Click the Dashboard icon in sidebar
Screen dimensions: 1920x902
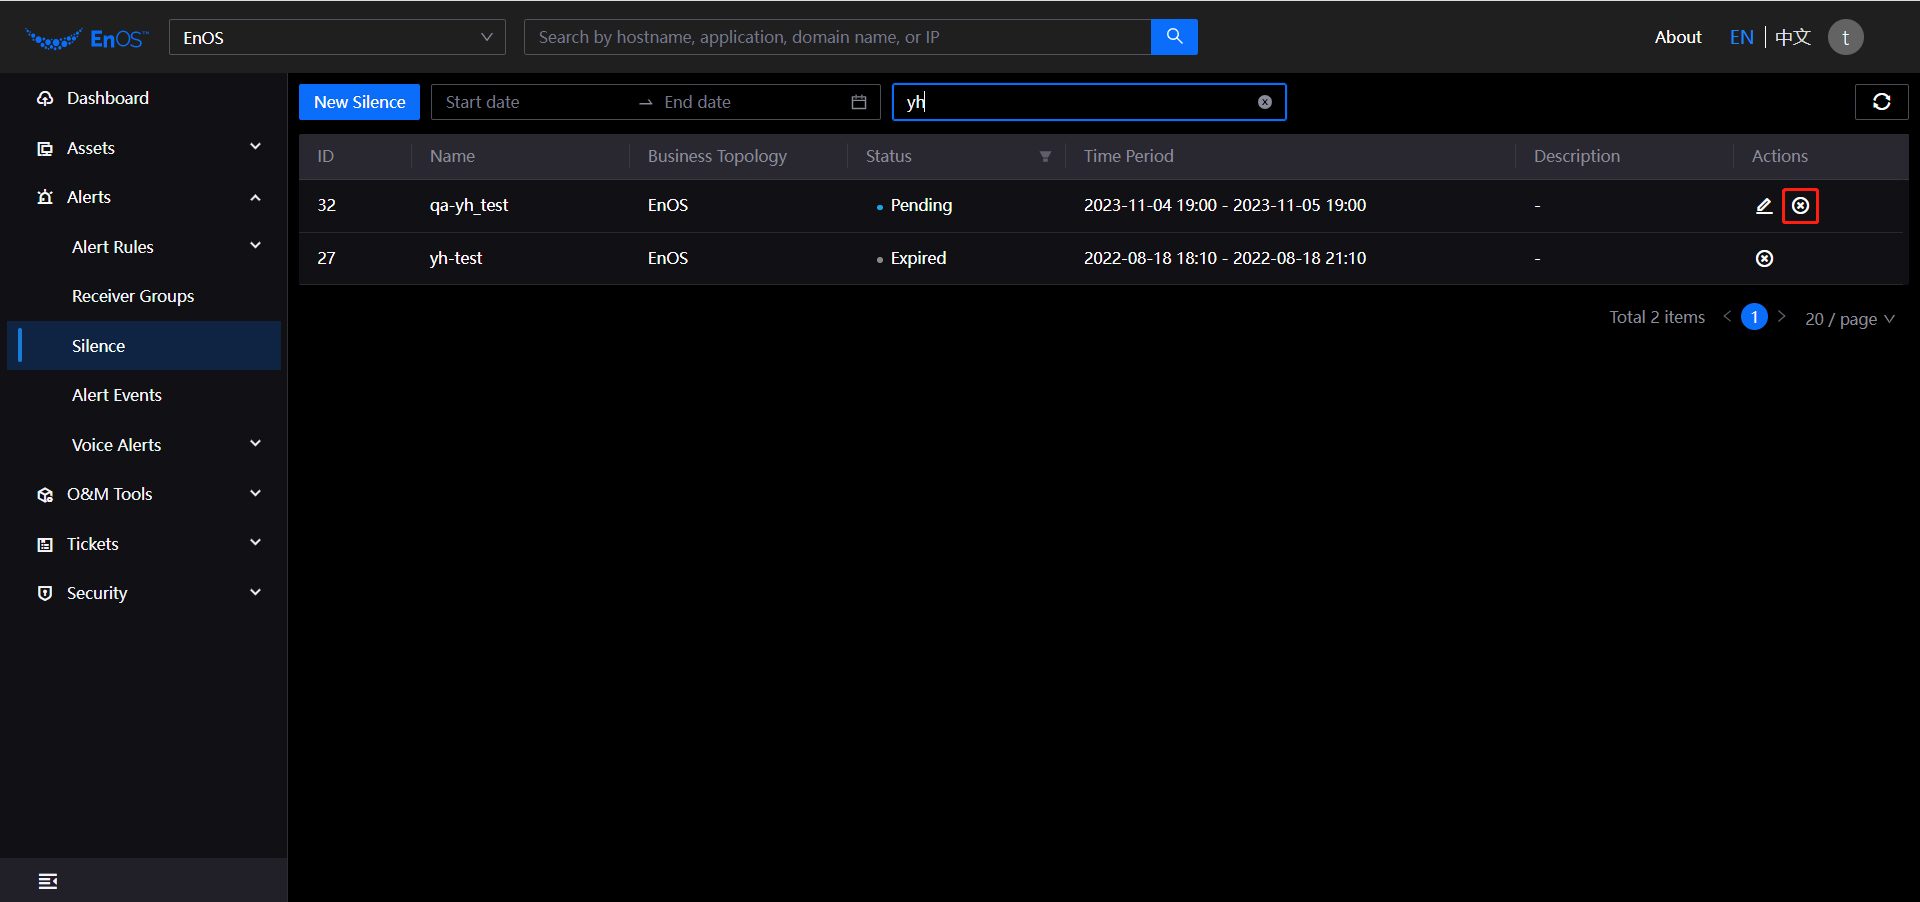pos(45,98)
